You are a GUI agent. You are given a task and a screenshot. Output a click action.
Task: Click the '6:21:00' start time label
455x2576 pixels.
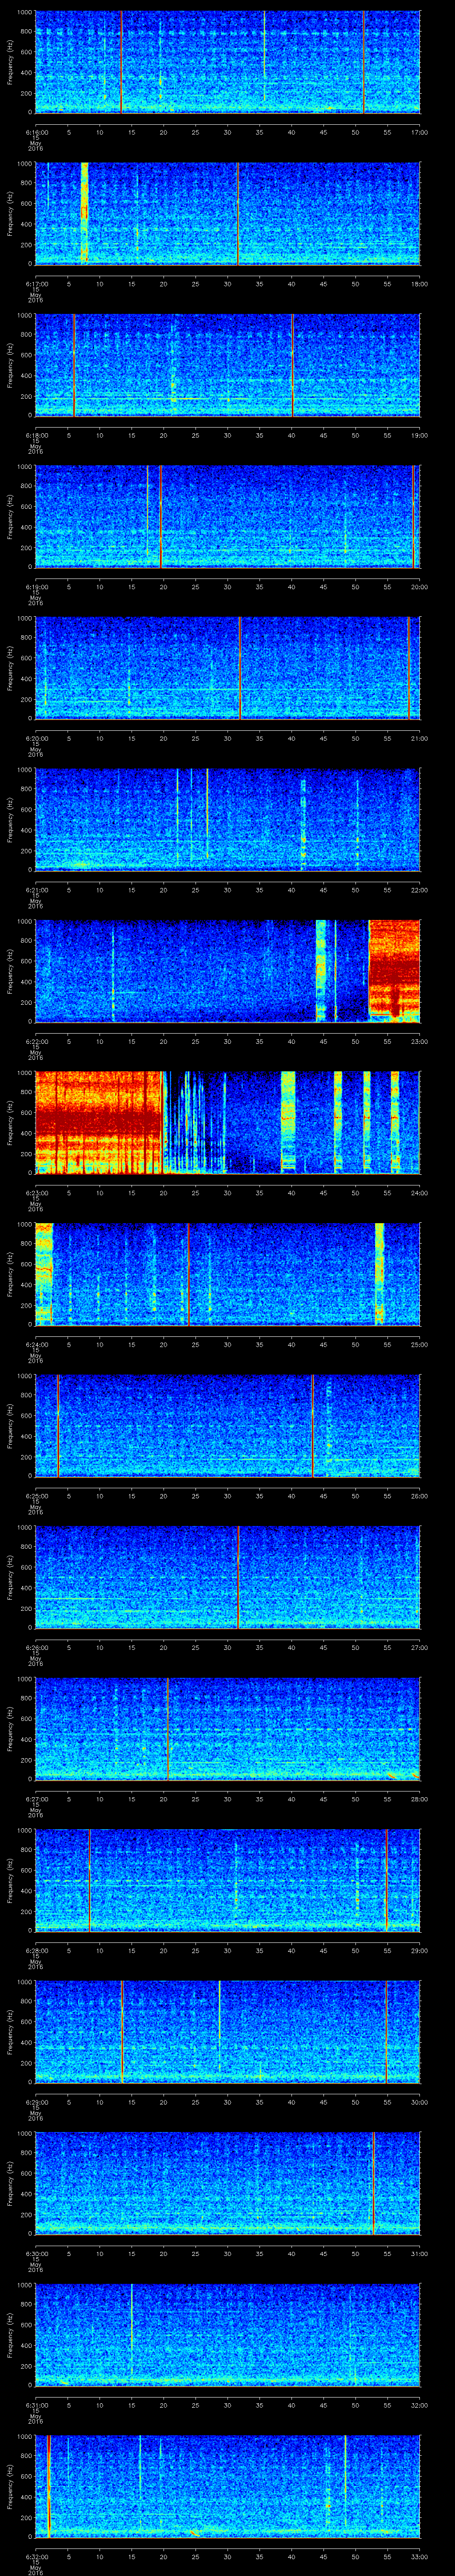[x=36, y=890]
